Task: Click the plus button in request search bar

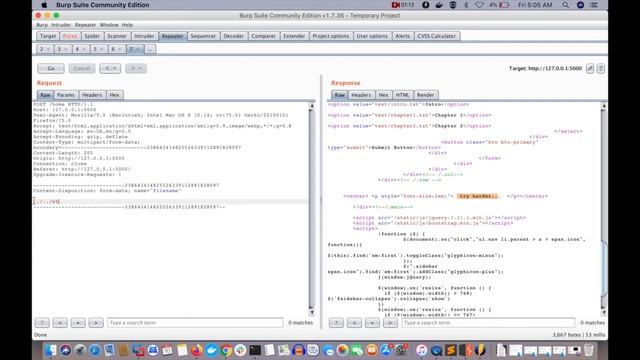Action: click(x=78, y=323)
